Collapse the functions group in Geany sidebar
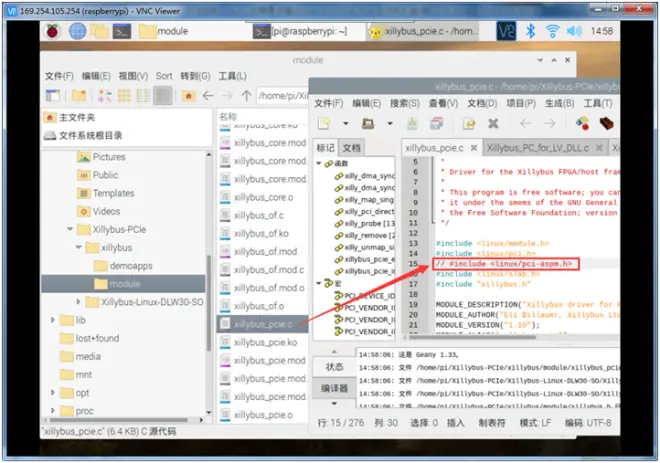Image resolution: width=660 pixels, height=463 pixels. coord(319,163)
